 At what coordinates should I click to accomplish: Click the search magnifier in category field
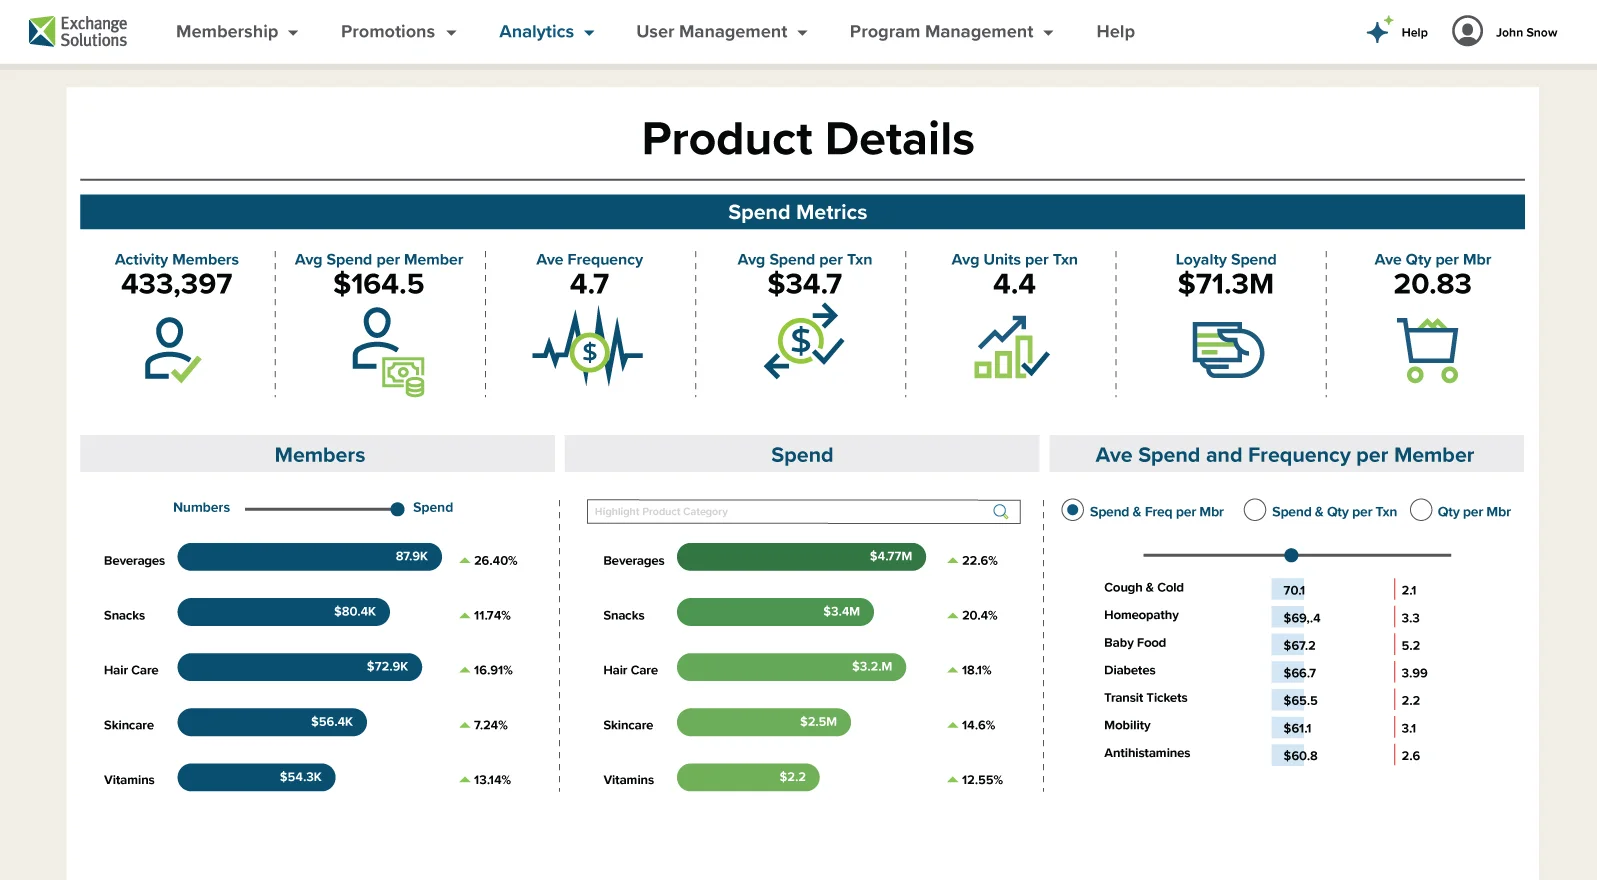point(1000,512)
